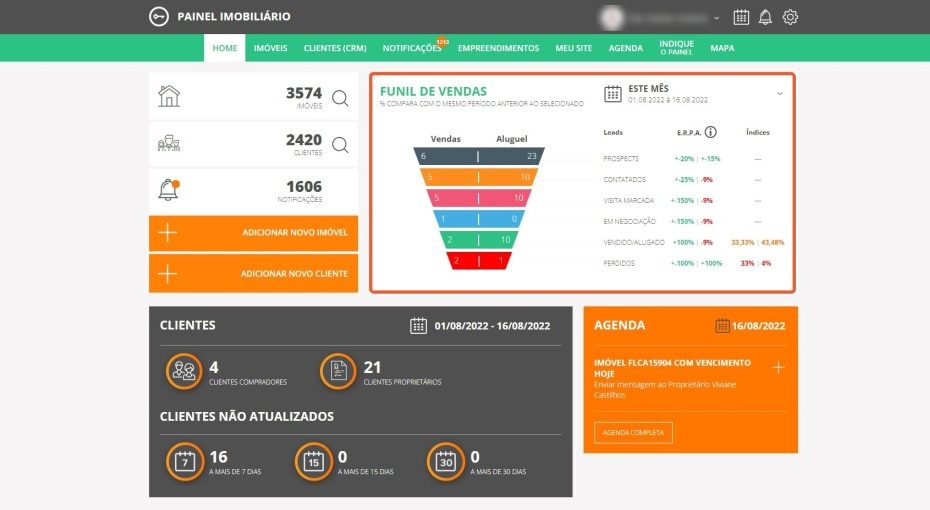Switch to the Clientes (CRM) tab
Screen dimensions: 930x510
(x=335, y=48)
